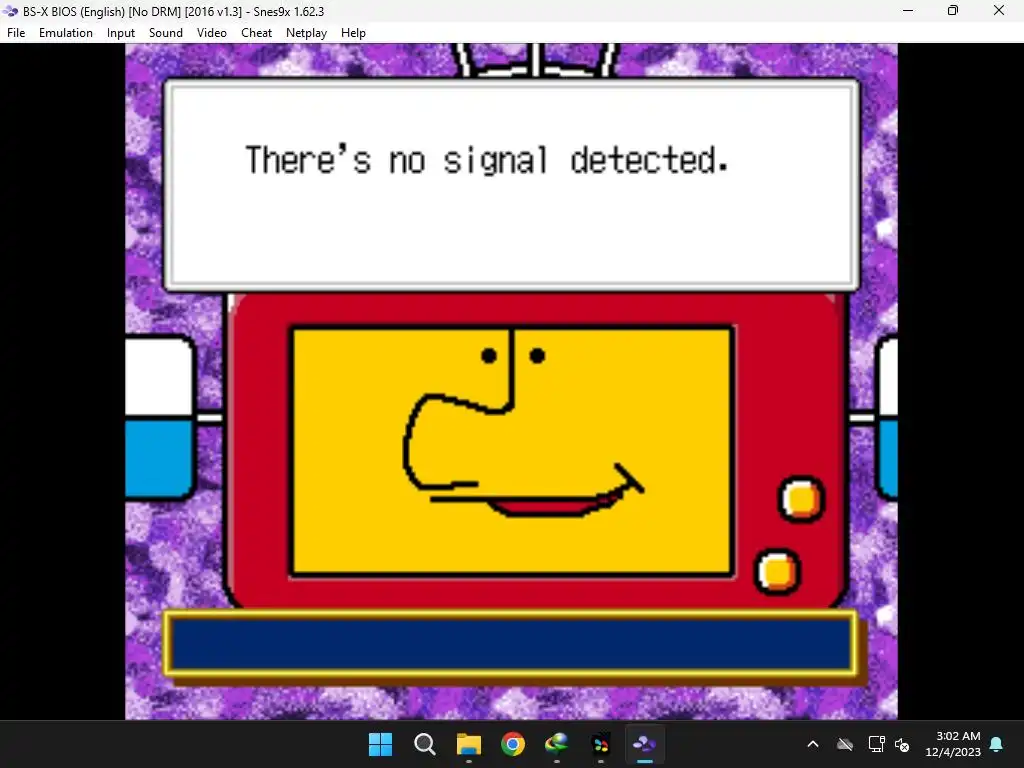Open the black colorful app icon on the taskbar

coord(601,744)
